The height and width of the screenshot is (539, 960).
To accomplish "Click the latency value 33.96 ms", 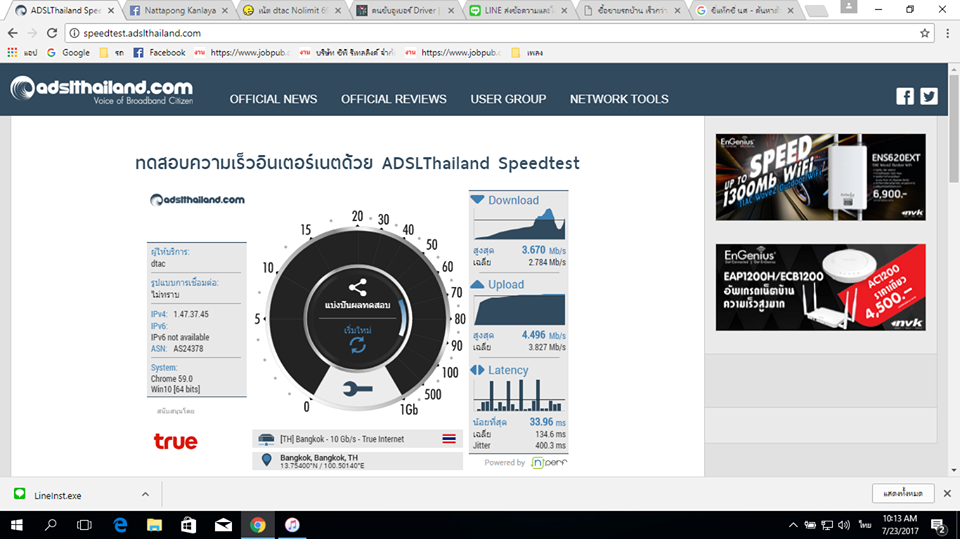I will pos(547,422).
